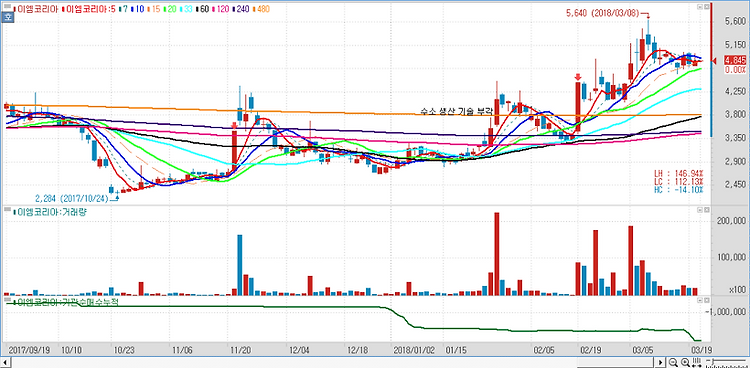Click the 5,600 price axis label
The image size is (750, 368).
point(736,22)
